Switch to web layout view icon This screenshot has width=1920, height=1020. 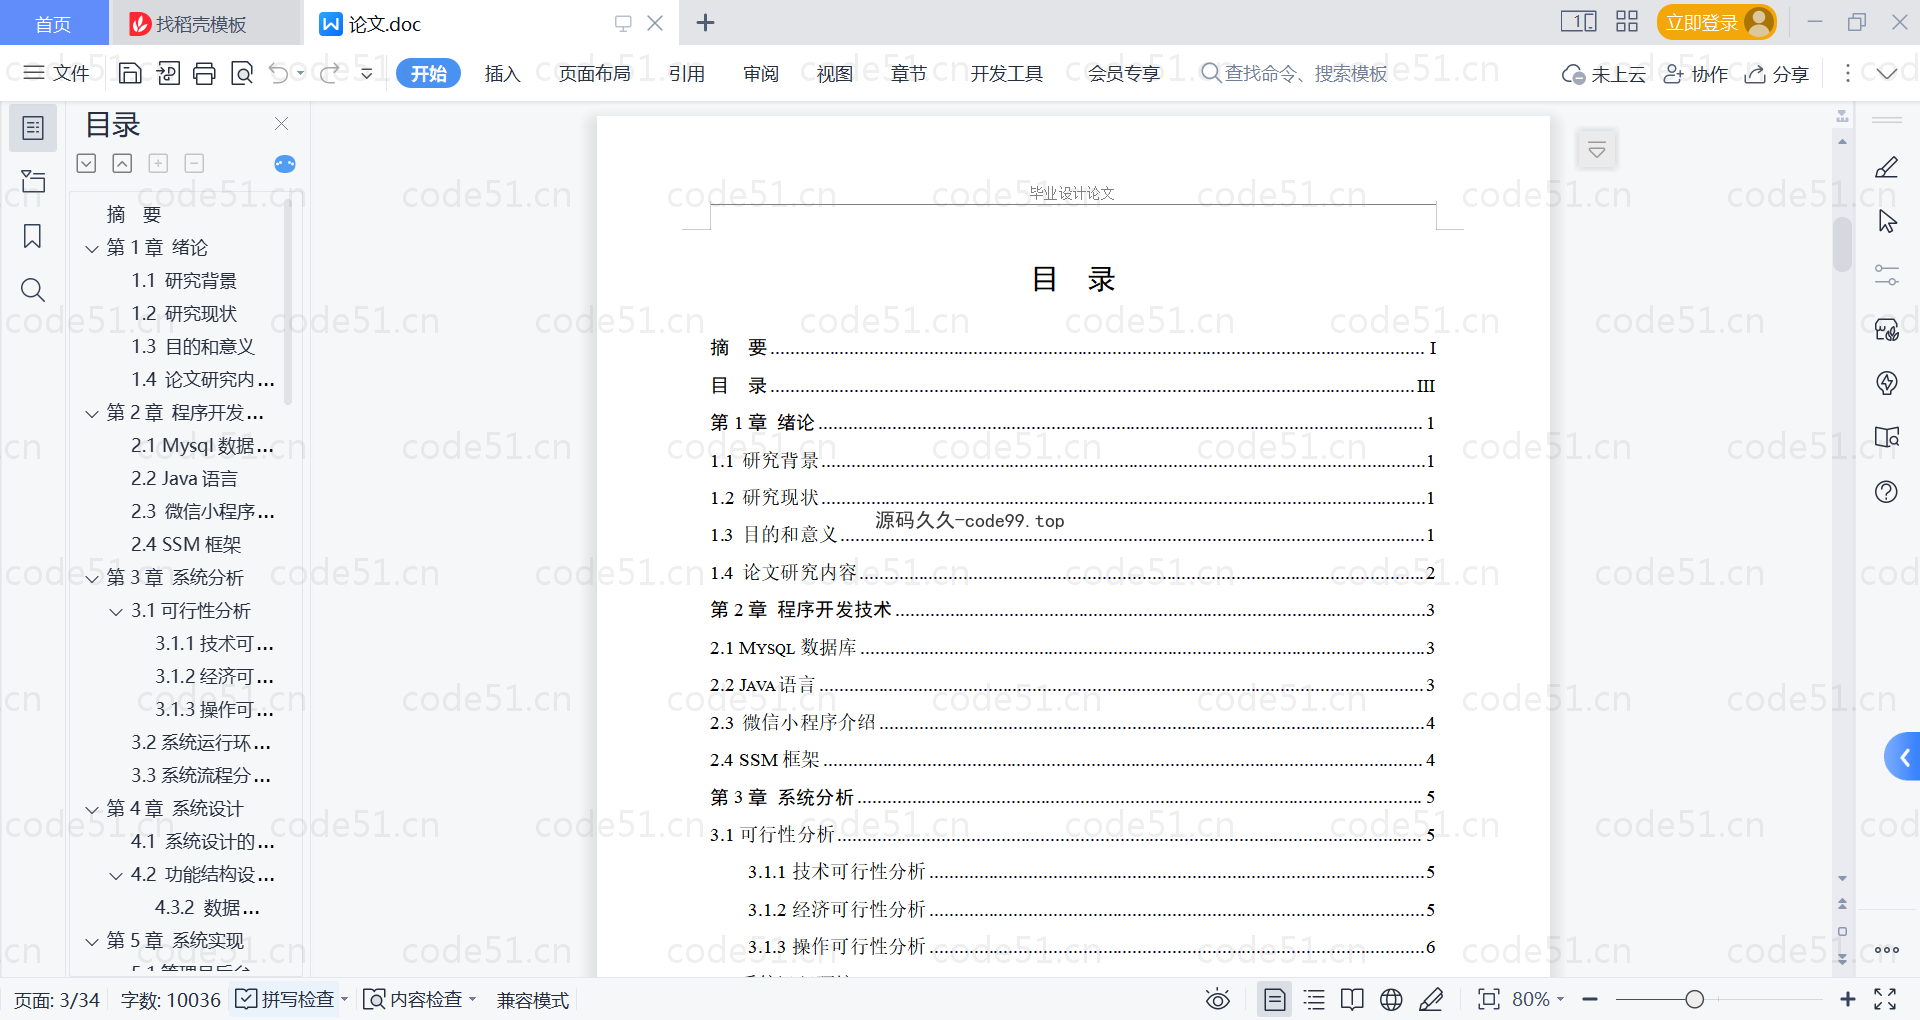pyautogui.click(x=1391, y=999)
